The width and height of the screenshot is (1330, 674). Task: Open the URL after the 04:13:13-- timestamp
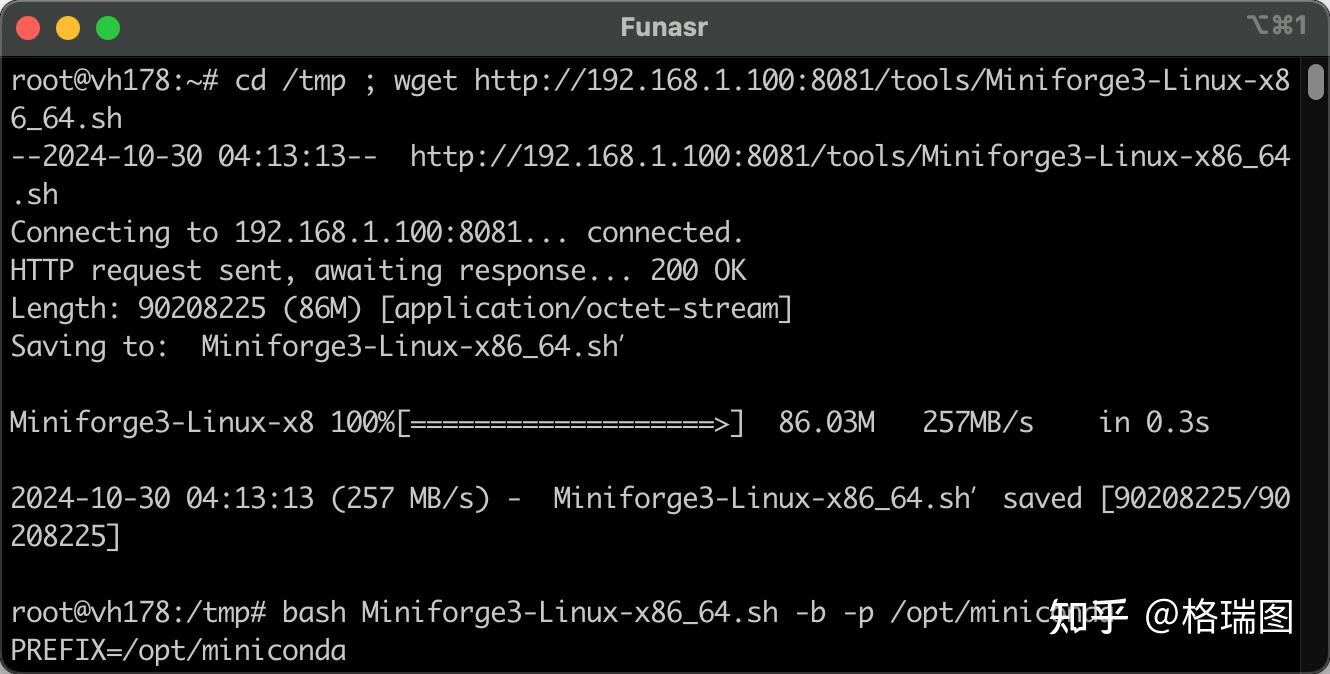click(x=849, y=156)
